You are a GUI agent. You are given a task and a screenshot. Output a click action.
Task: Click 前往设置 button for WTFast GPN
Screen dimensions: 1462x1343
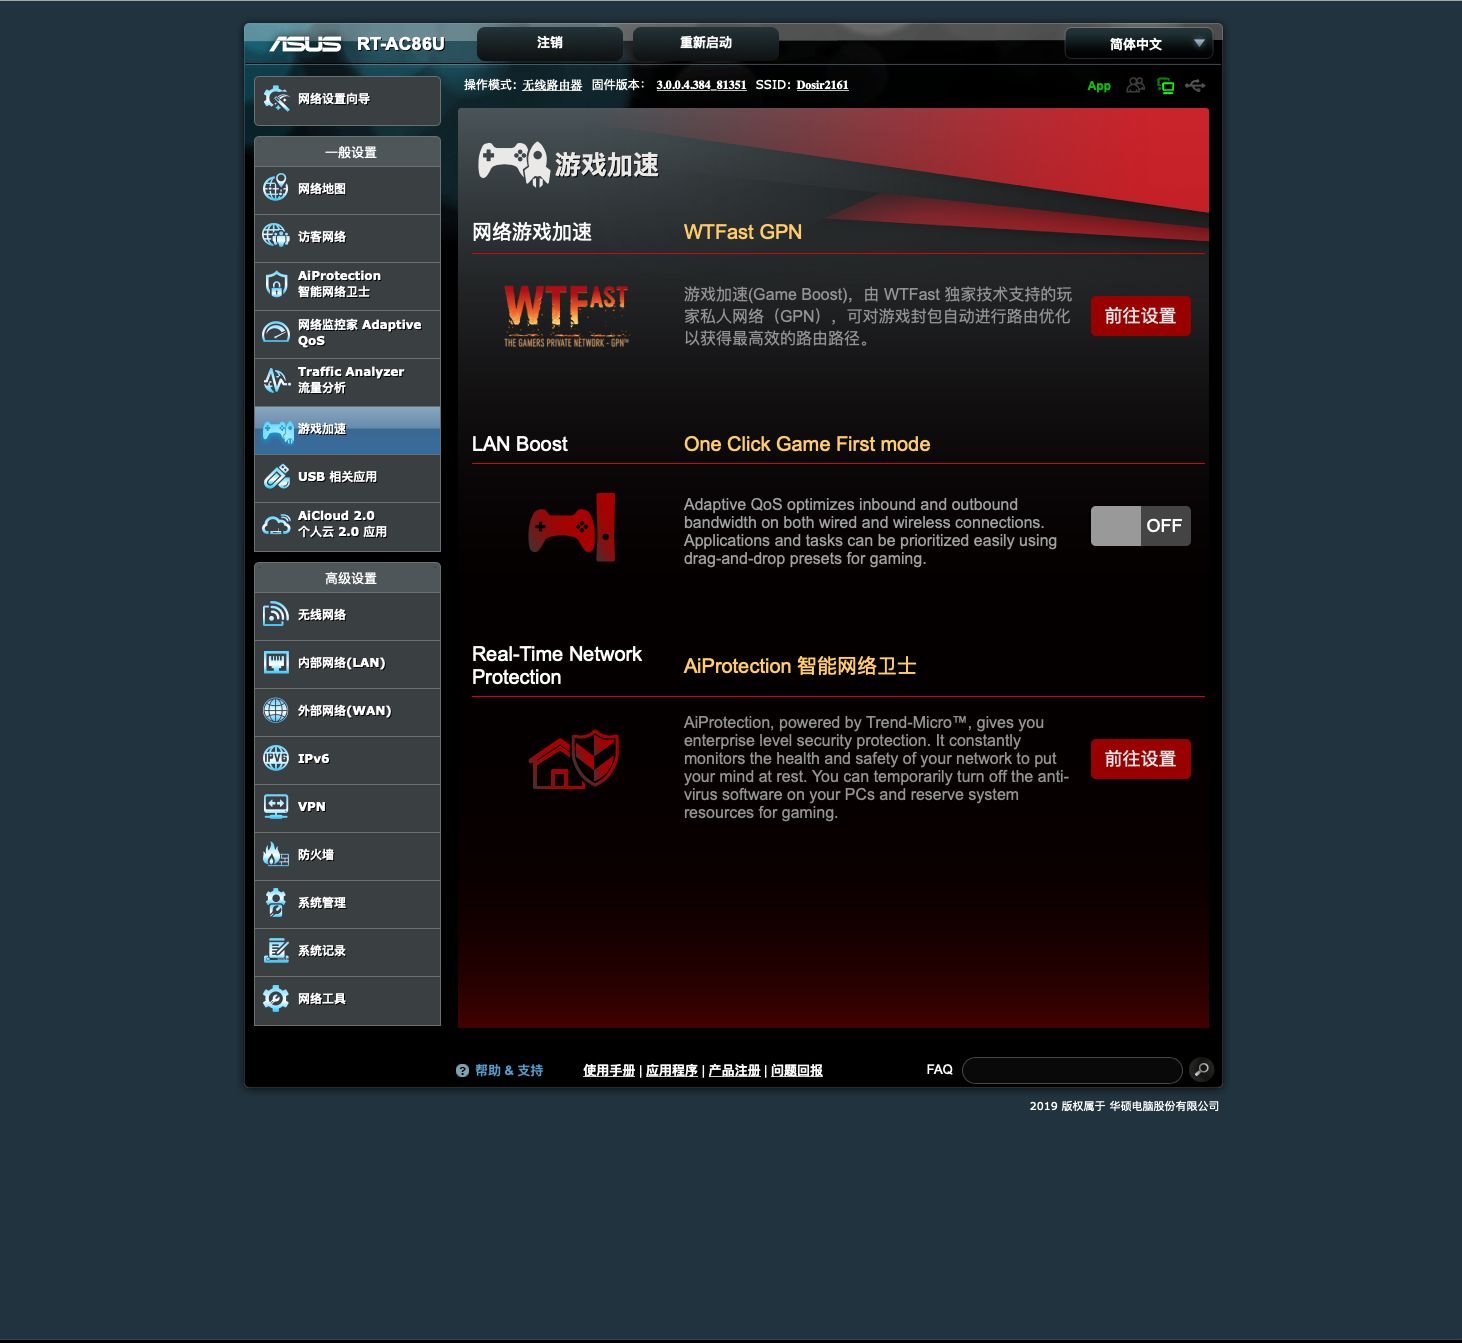[1140, 316]
